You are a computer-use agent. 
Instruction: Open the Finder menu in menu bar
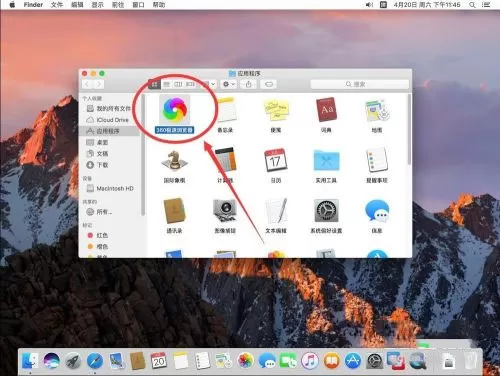point(33,5)
